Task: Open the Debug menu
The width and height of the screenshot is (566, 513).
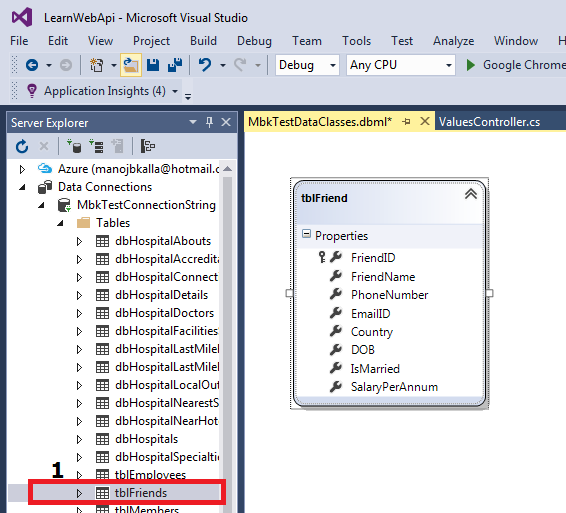Action: coord(254,41)
